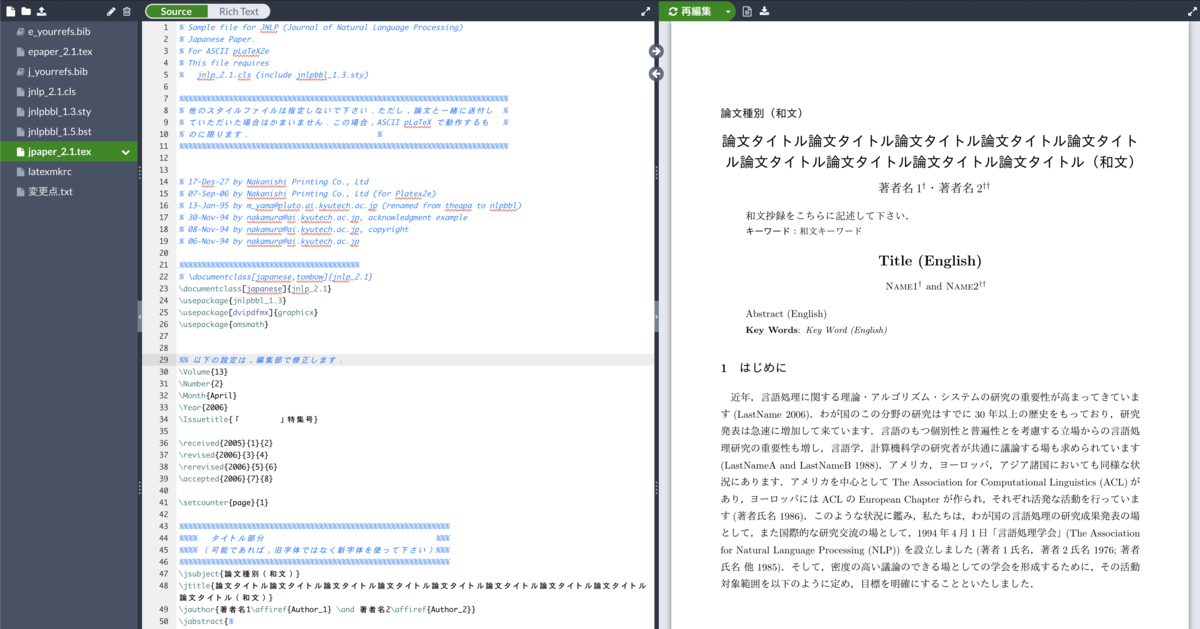Click the file icon beside latexmkrc
The height and width of the screenshot is (629, 1200).
pyautogui.click(x=19, y=172)
